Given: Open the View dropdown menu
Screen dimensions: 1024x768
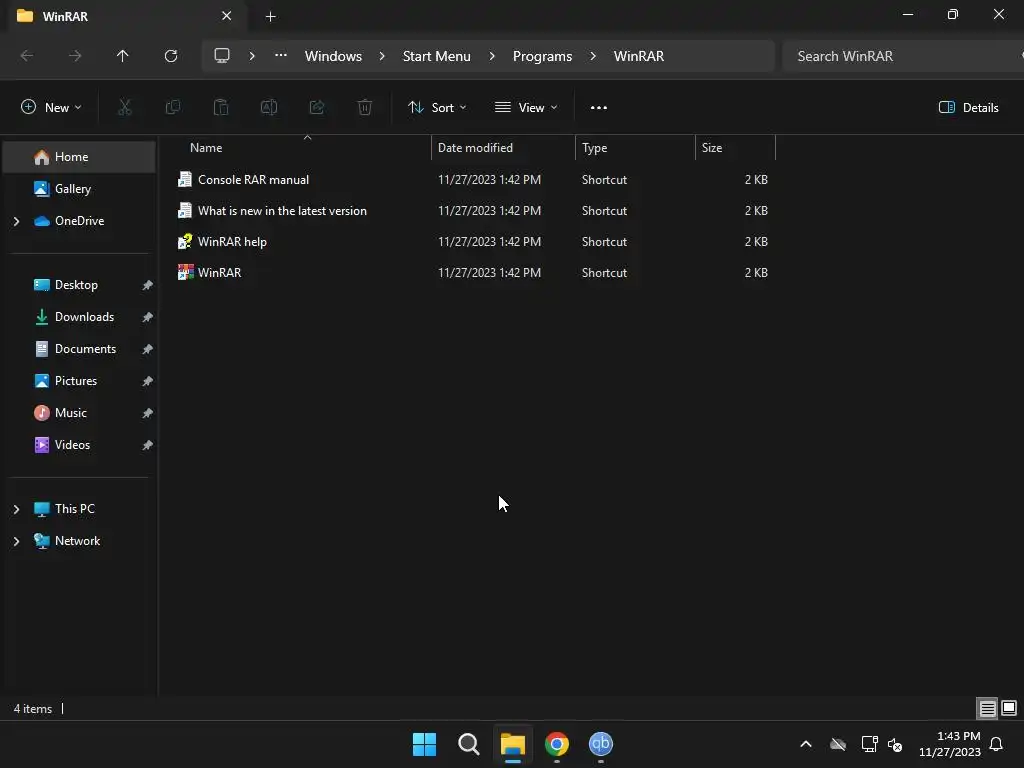Looking at the screenshot, I should (526, 107).
